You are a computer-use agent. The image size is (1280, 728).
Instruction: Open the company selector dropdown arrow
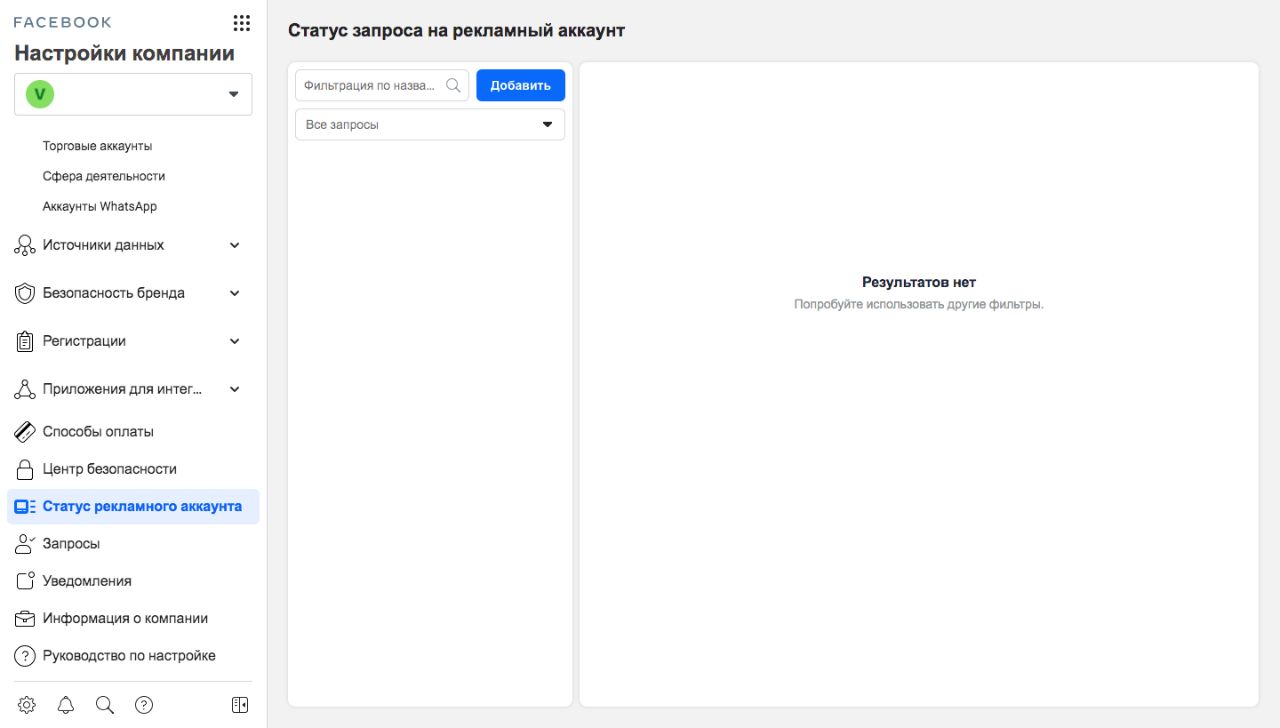[234, 94]
